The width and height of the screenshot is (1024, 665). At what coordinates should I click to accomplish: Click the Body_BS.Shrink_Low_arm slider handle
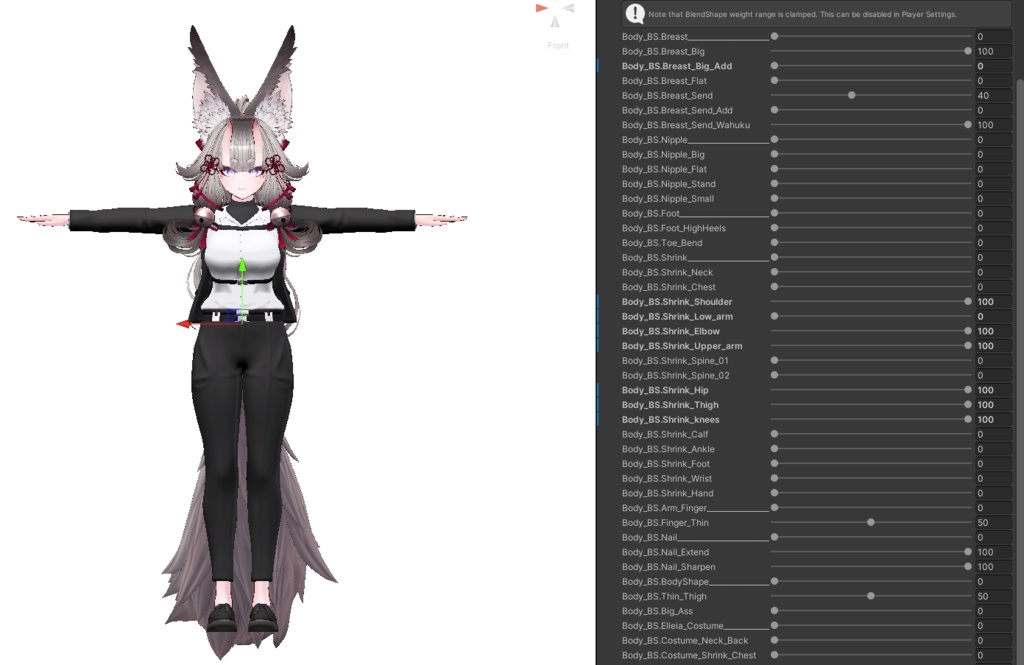point(775,316)
